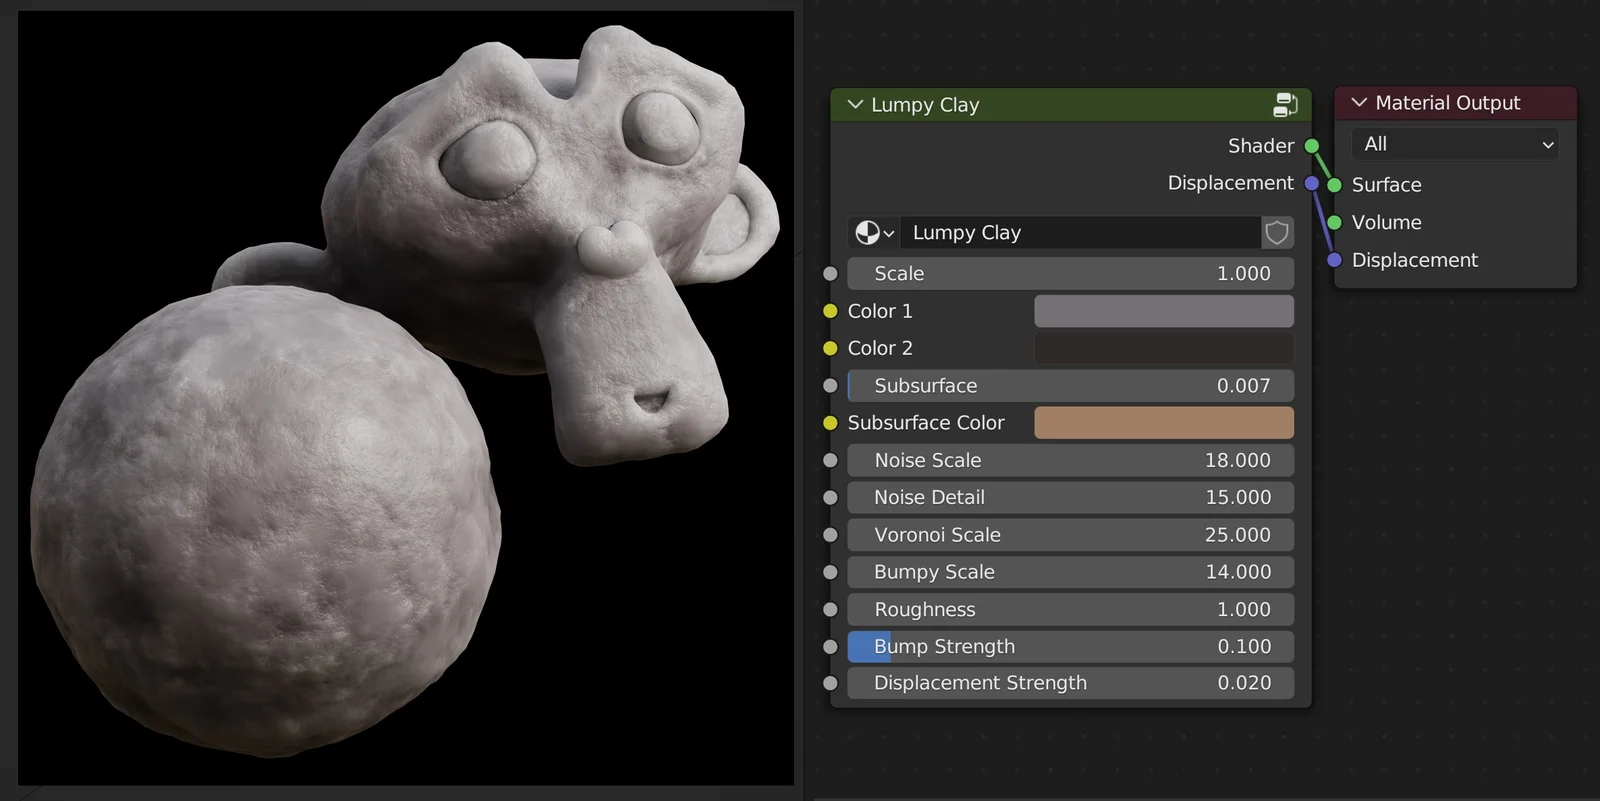Click the Displacement Strength value field

[x=1070, y=683]
